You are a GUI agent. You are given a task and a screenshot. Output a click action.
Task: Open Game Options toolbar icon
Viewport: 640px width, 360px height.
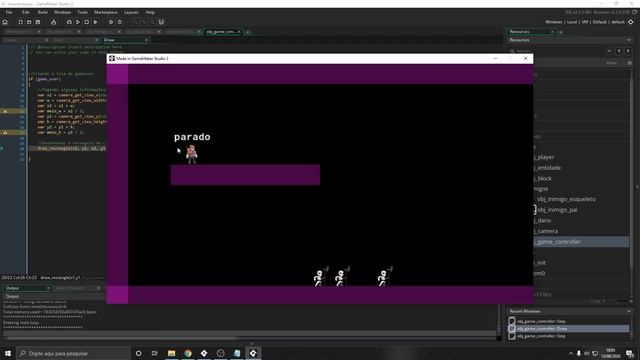coord(111,22)
